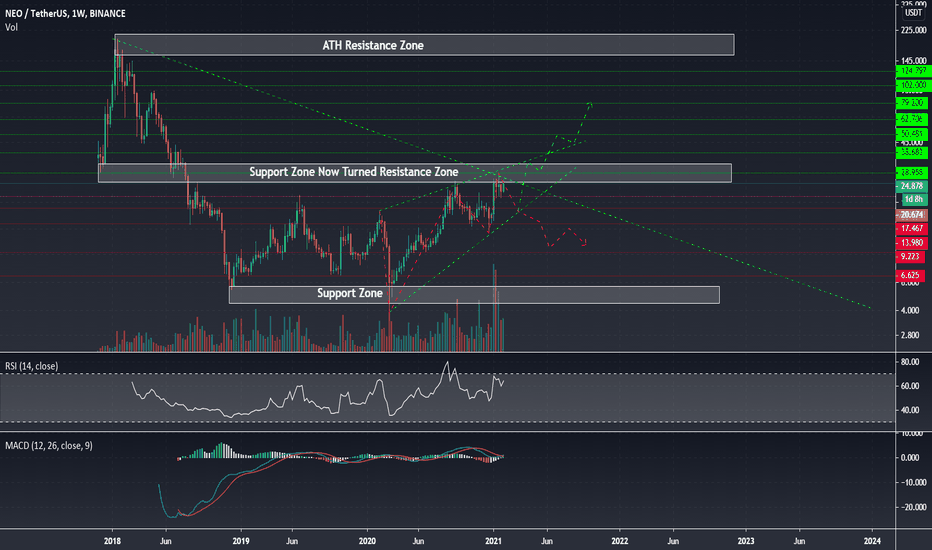Click the 50.451 green price label
932x550 pixels.
pyautogui.click(x=912, y=134)
